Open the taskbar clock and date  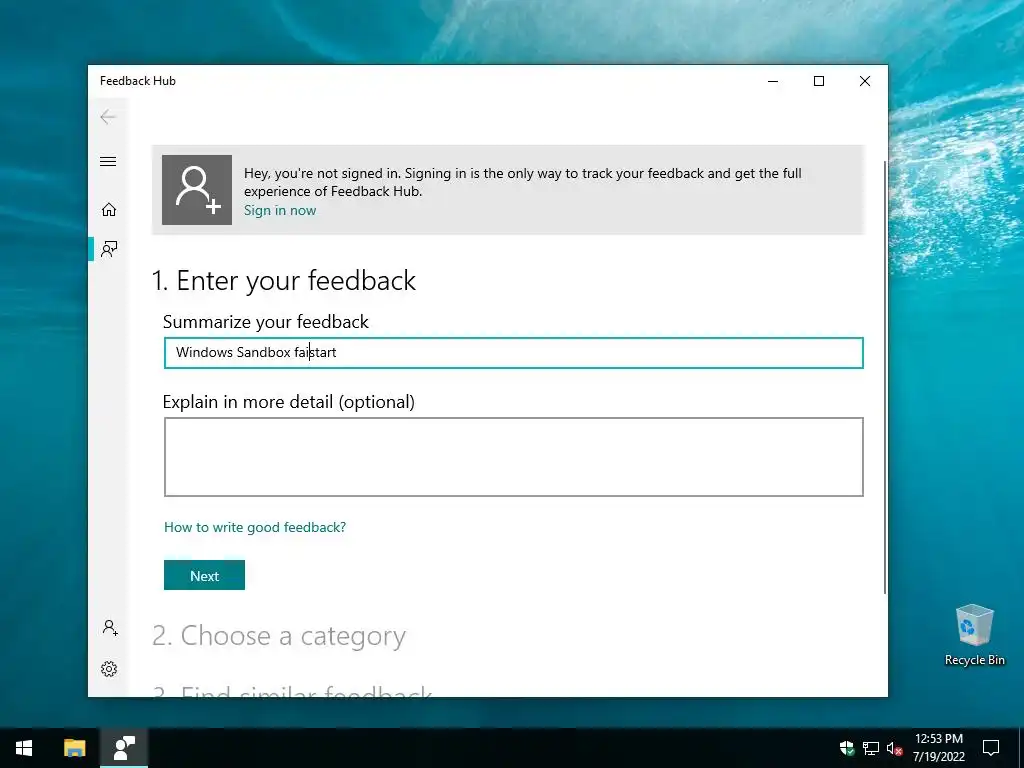point(938,748)
